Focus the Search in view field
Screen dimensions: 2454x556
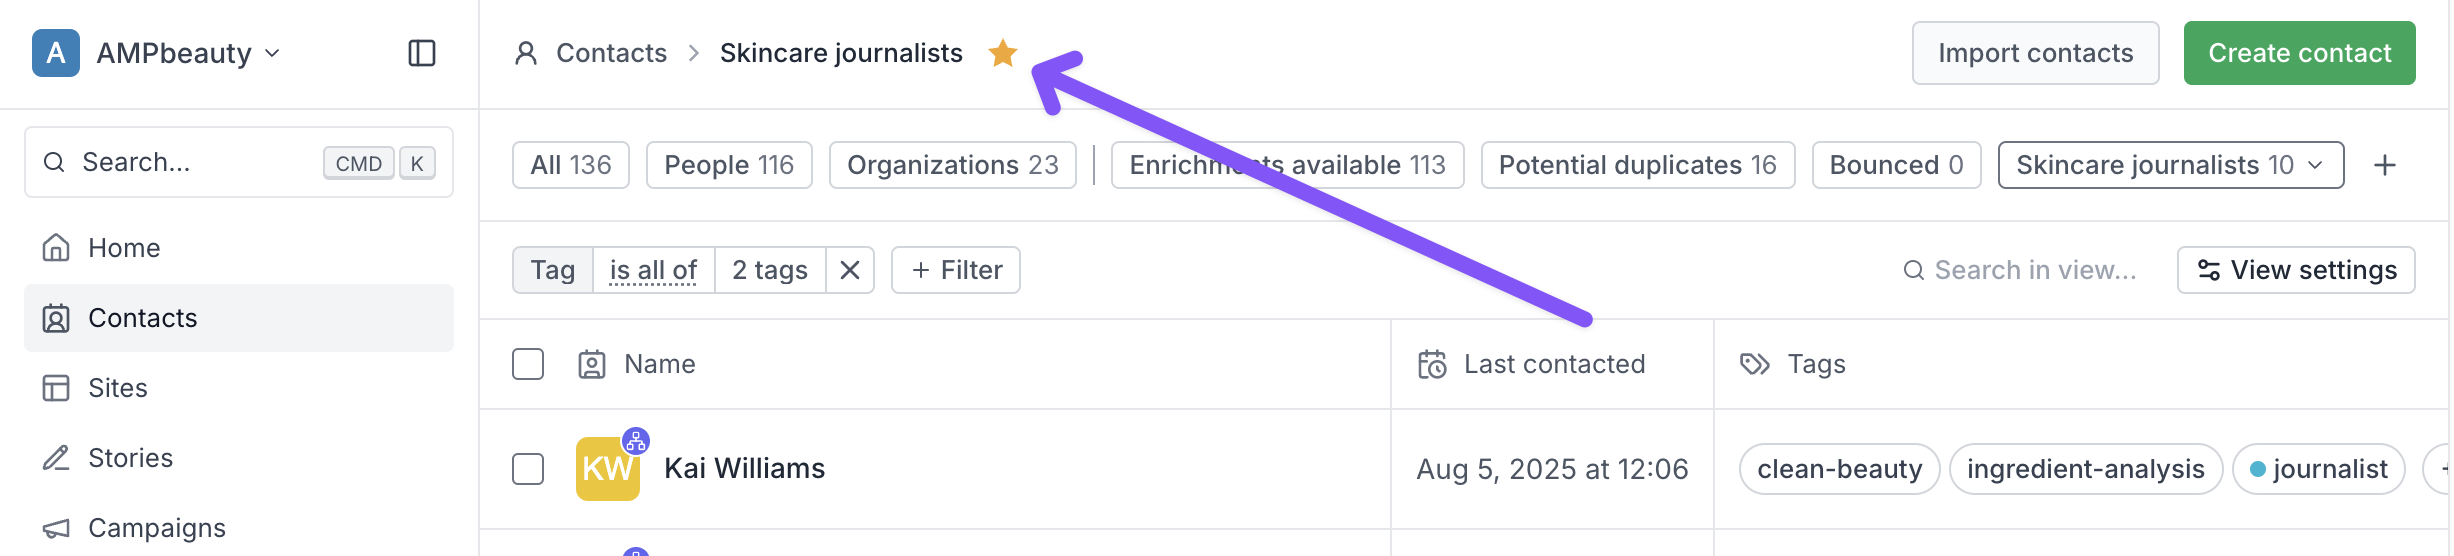2020,270
